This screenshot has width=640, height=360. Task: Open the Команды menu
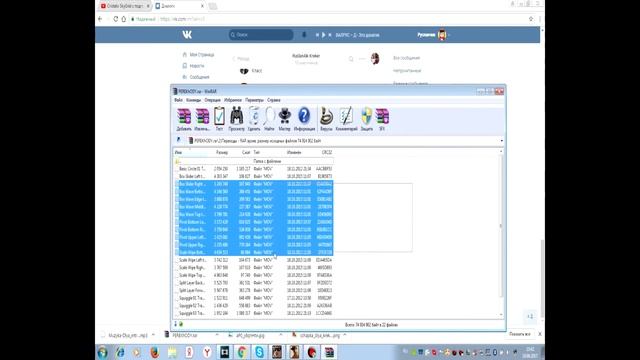coord(193,100)
